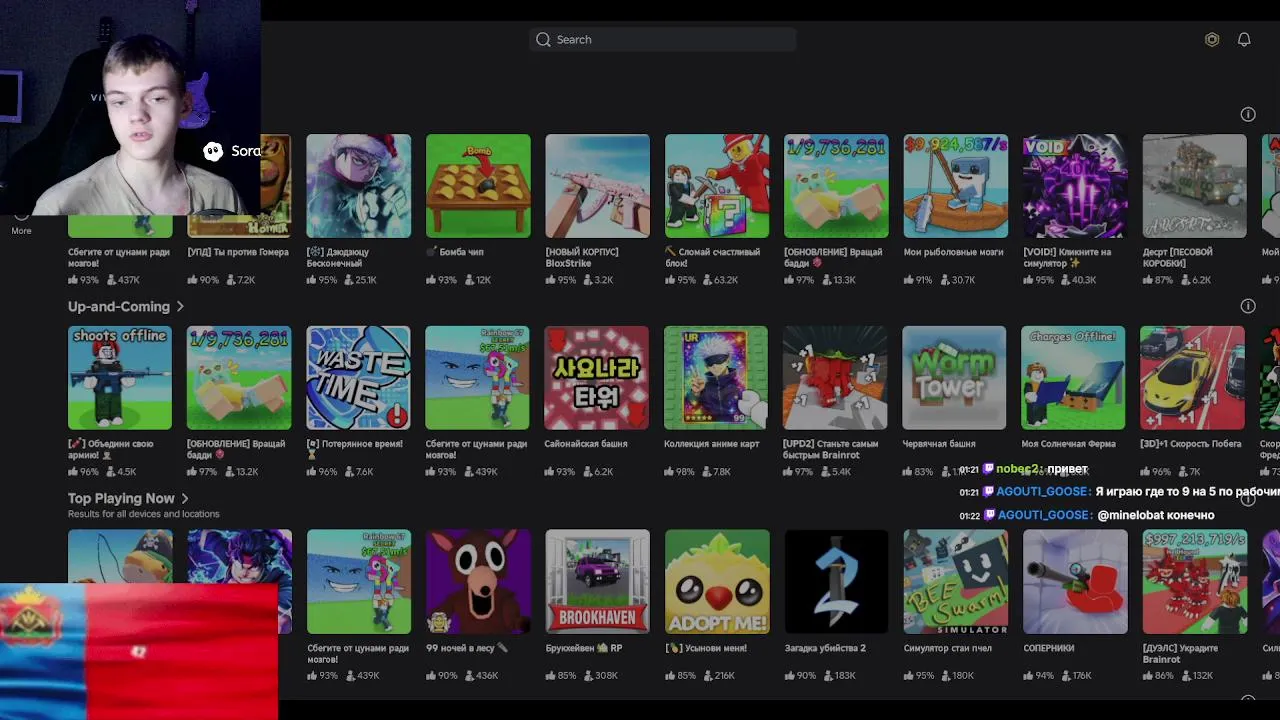This screenshot has width=1280, height=720.
Task: Click Червячная башня title text
Action: pyautogui.click(x=938, y=444)
